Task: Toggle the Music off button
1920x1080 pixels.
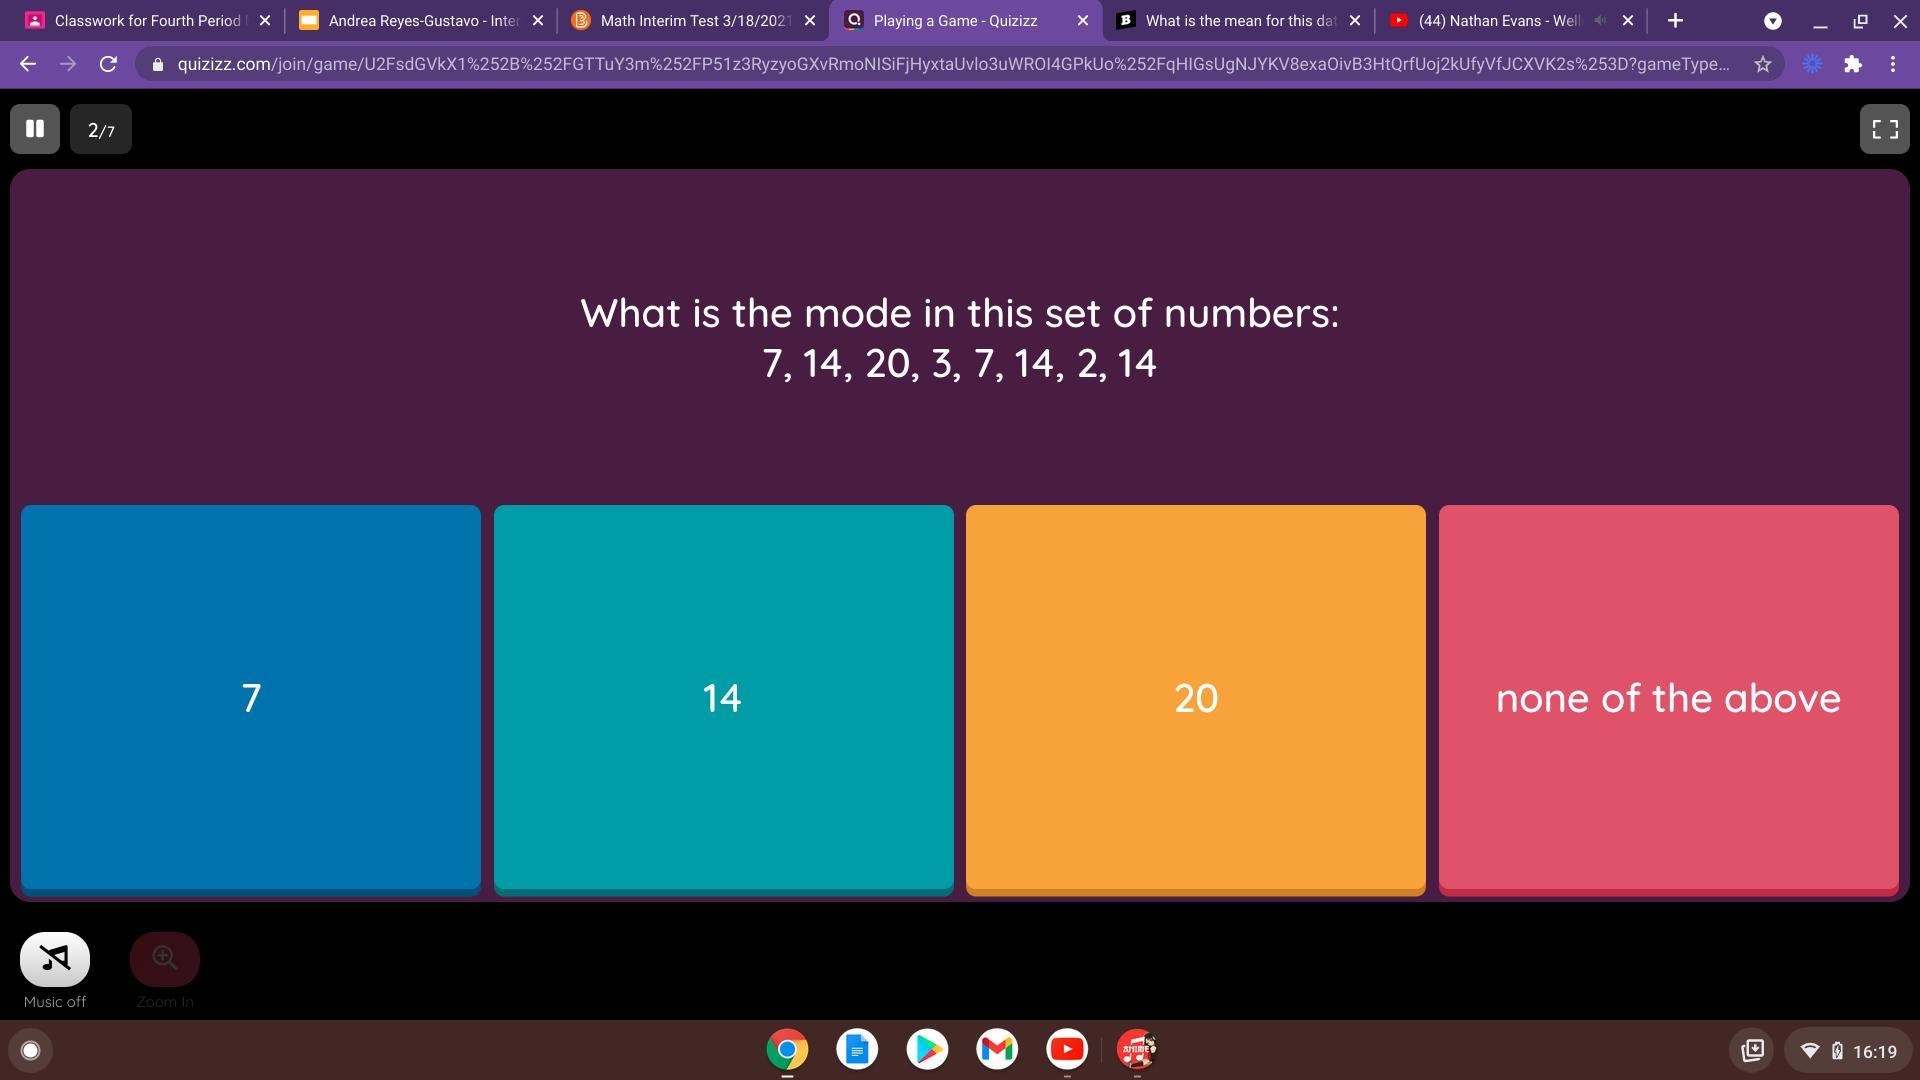Action: click(x=55, y=959)
